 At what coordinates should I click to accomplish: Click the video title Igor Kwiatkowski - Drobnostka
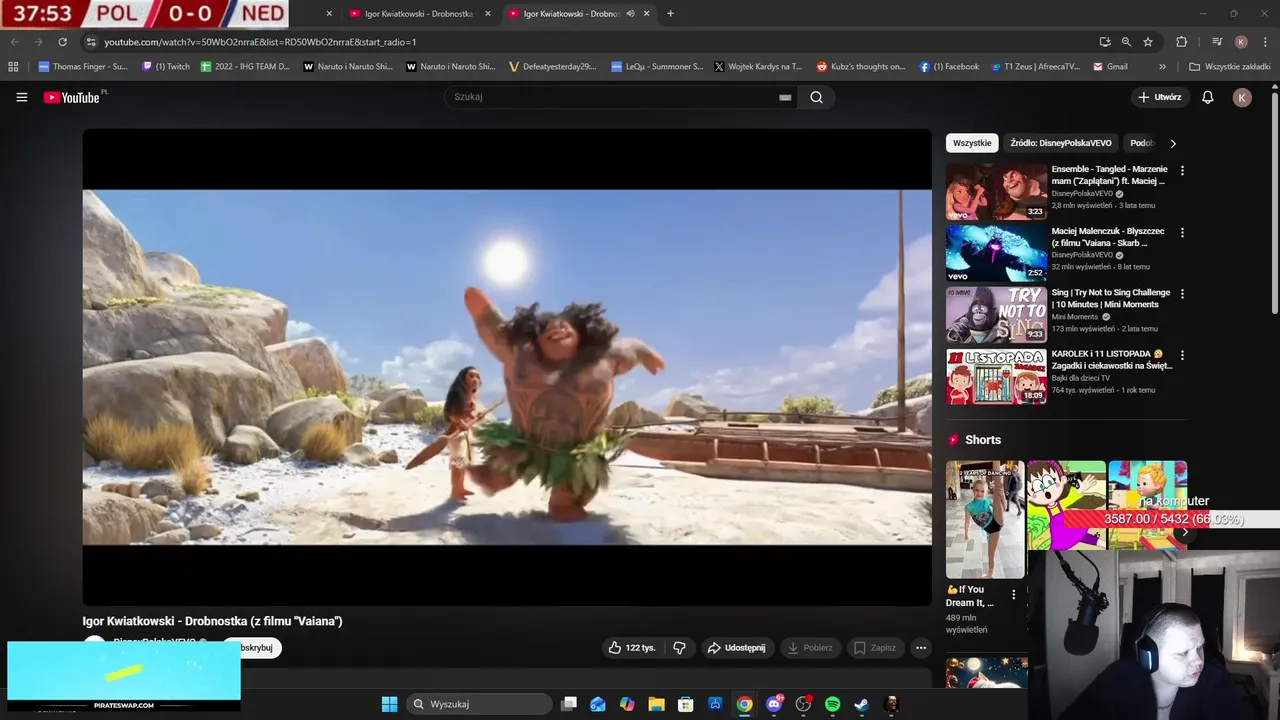212,621
